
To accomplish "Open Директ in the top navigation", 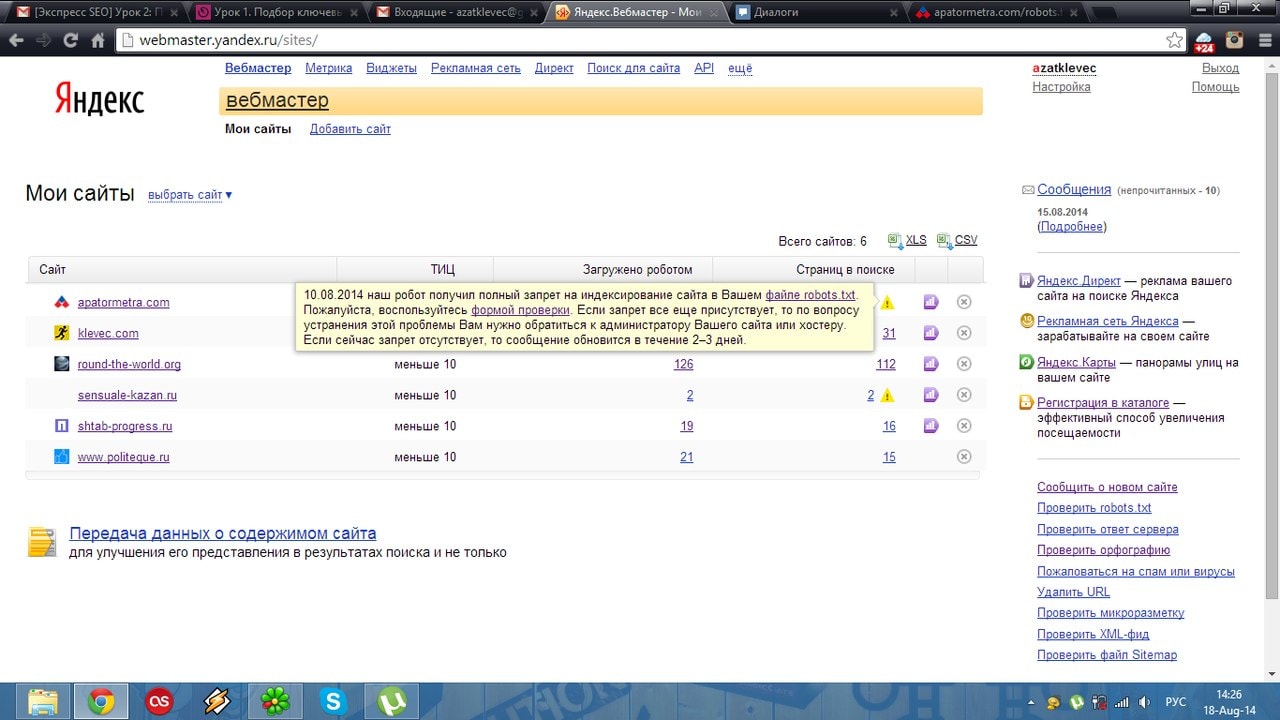I will [554, 68].
